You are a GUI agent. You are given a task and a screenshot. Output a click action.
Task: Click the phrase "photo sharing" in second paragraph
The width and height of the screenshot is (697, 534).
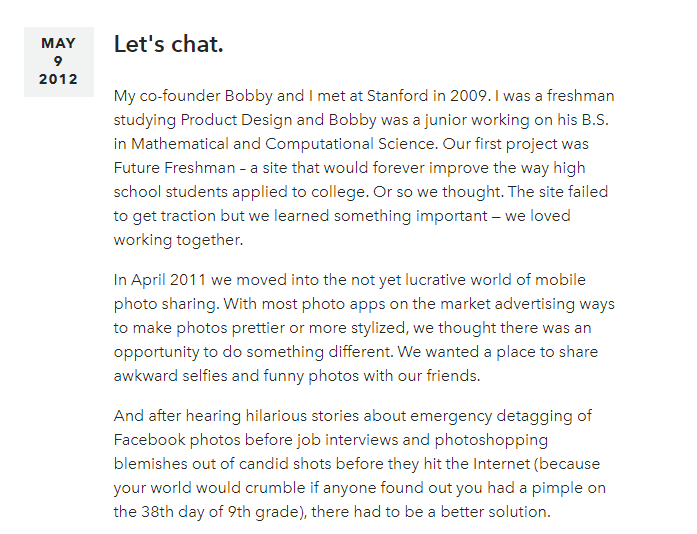(166, 304)
